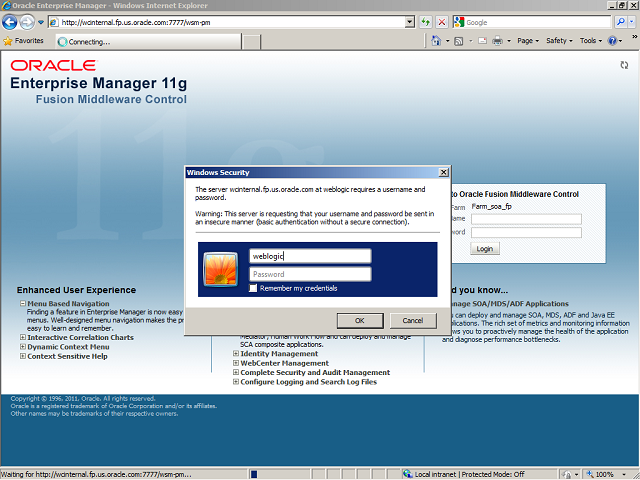Click the Local intranet zone globe icon
Image resolution: width=640 pixels, height=480 pixels.
pyautogui.click(x=407, y=474)
